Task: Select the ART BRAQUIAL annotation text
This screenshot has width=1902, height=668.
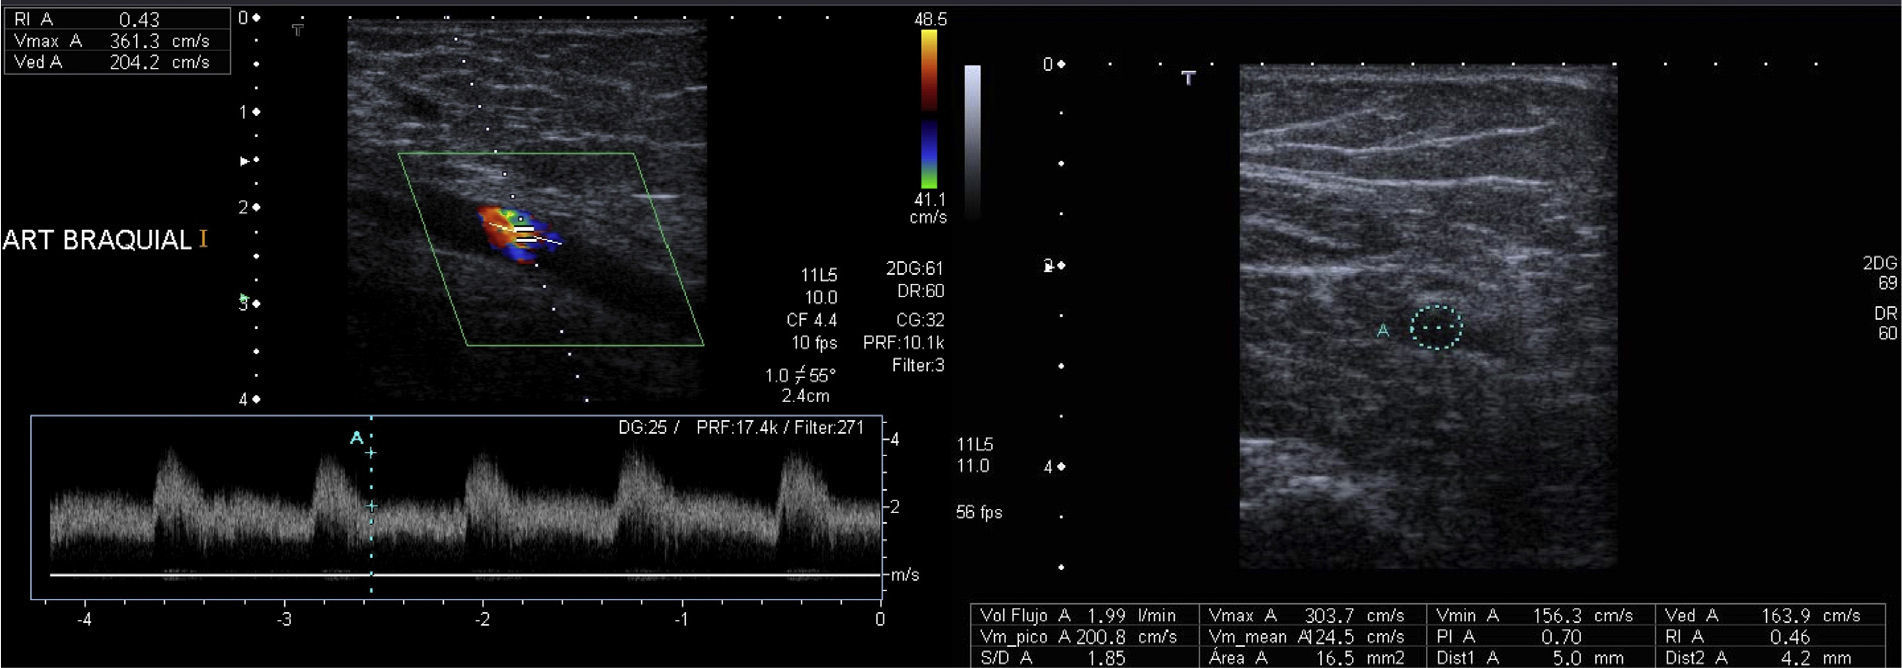Action: pyautogui.click(x=97, y=240)
